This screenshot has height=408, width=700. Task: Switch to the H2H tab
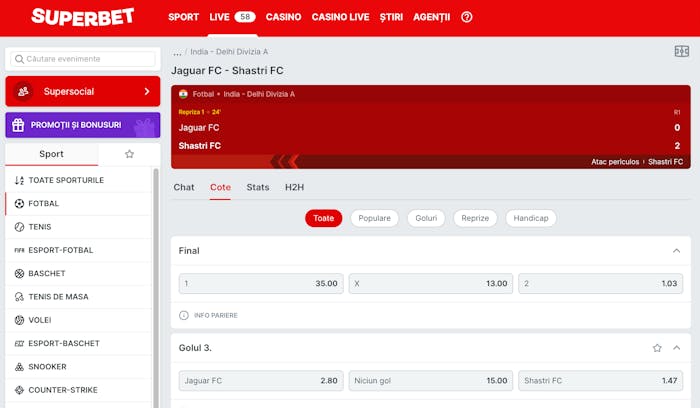pyautogui.click(x=295, y=187)
